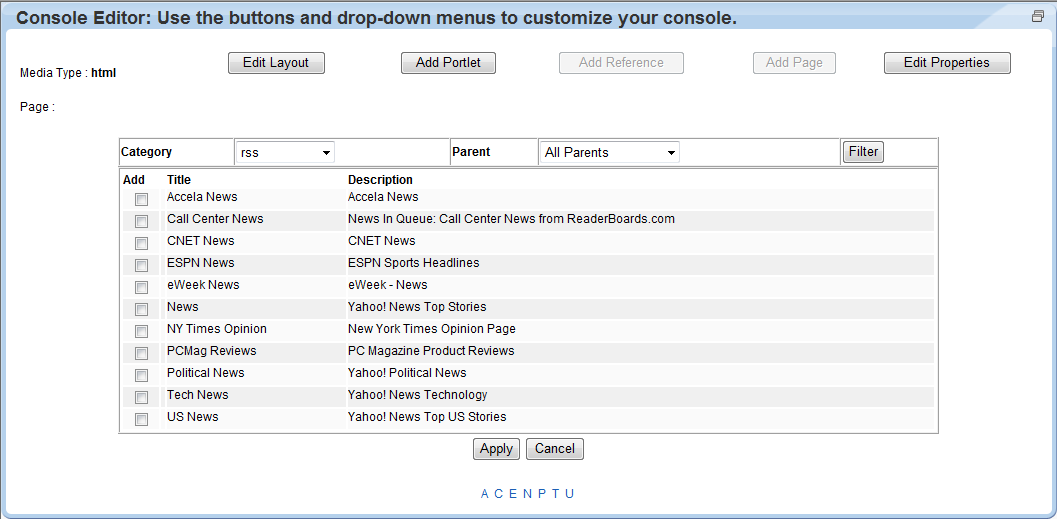
Task: Click the Edit Layout button
Action: point(276,63)
